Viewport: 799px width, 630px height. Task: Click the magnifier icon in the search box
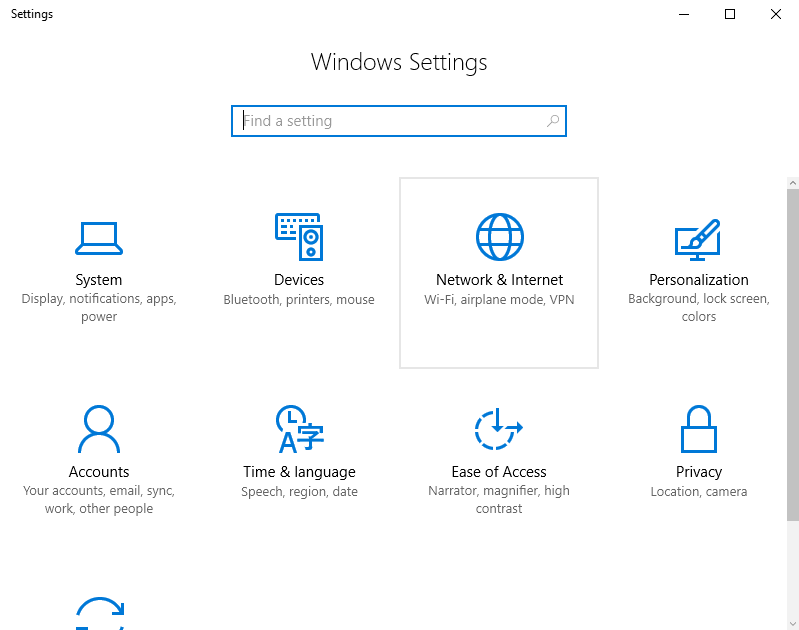click(x=552, y=121)
